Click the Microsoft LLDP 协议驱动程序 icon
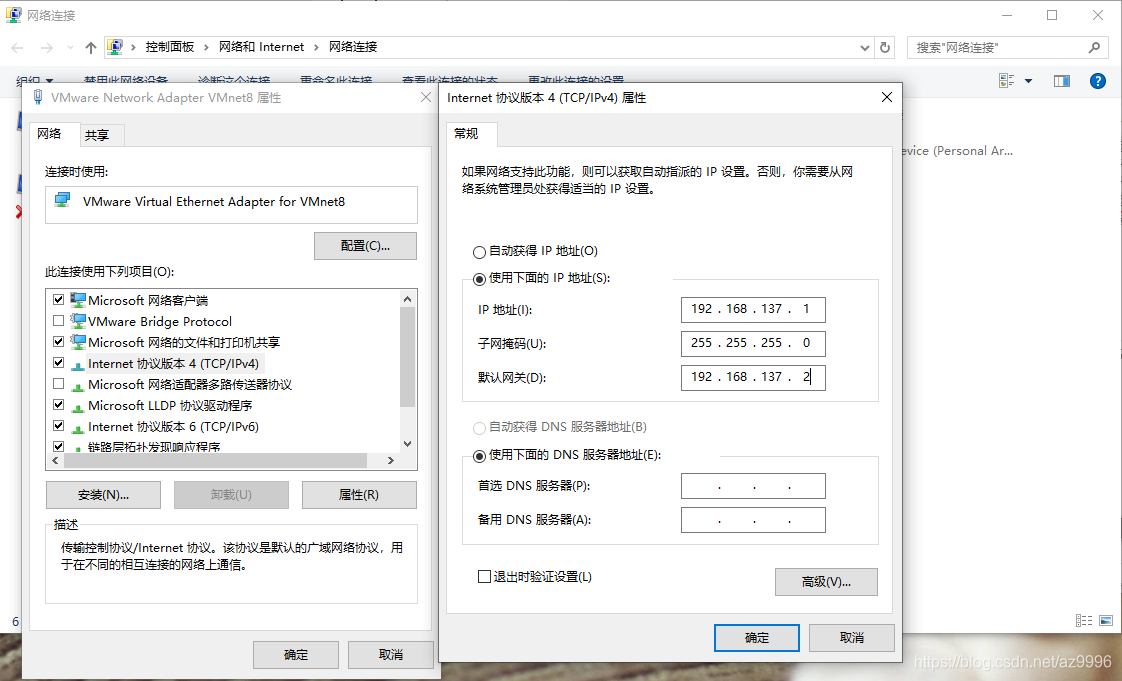This screenshot has width=1122, height=681. pyautogui.click(x=78, y=407)
